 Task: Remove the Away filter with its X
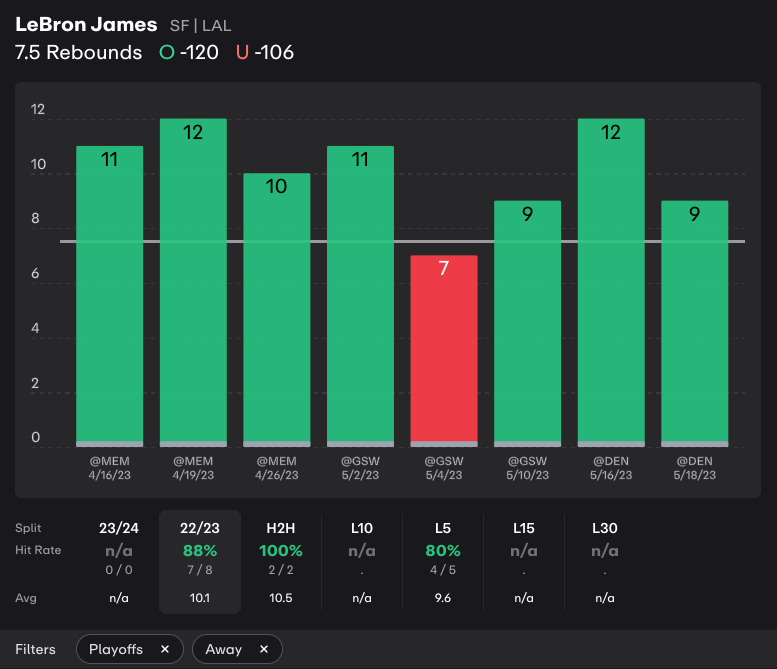[x=264, y=649]
